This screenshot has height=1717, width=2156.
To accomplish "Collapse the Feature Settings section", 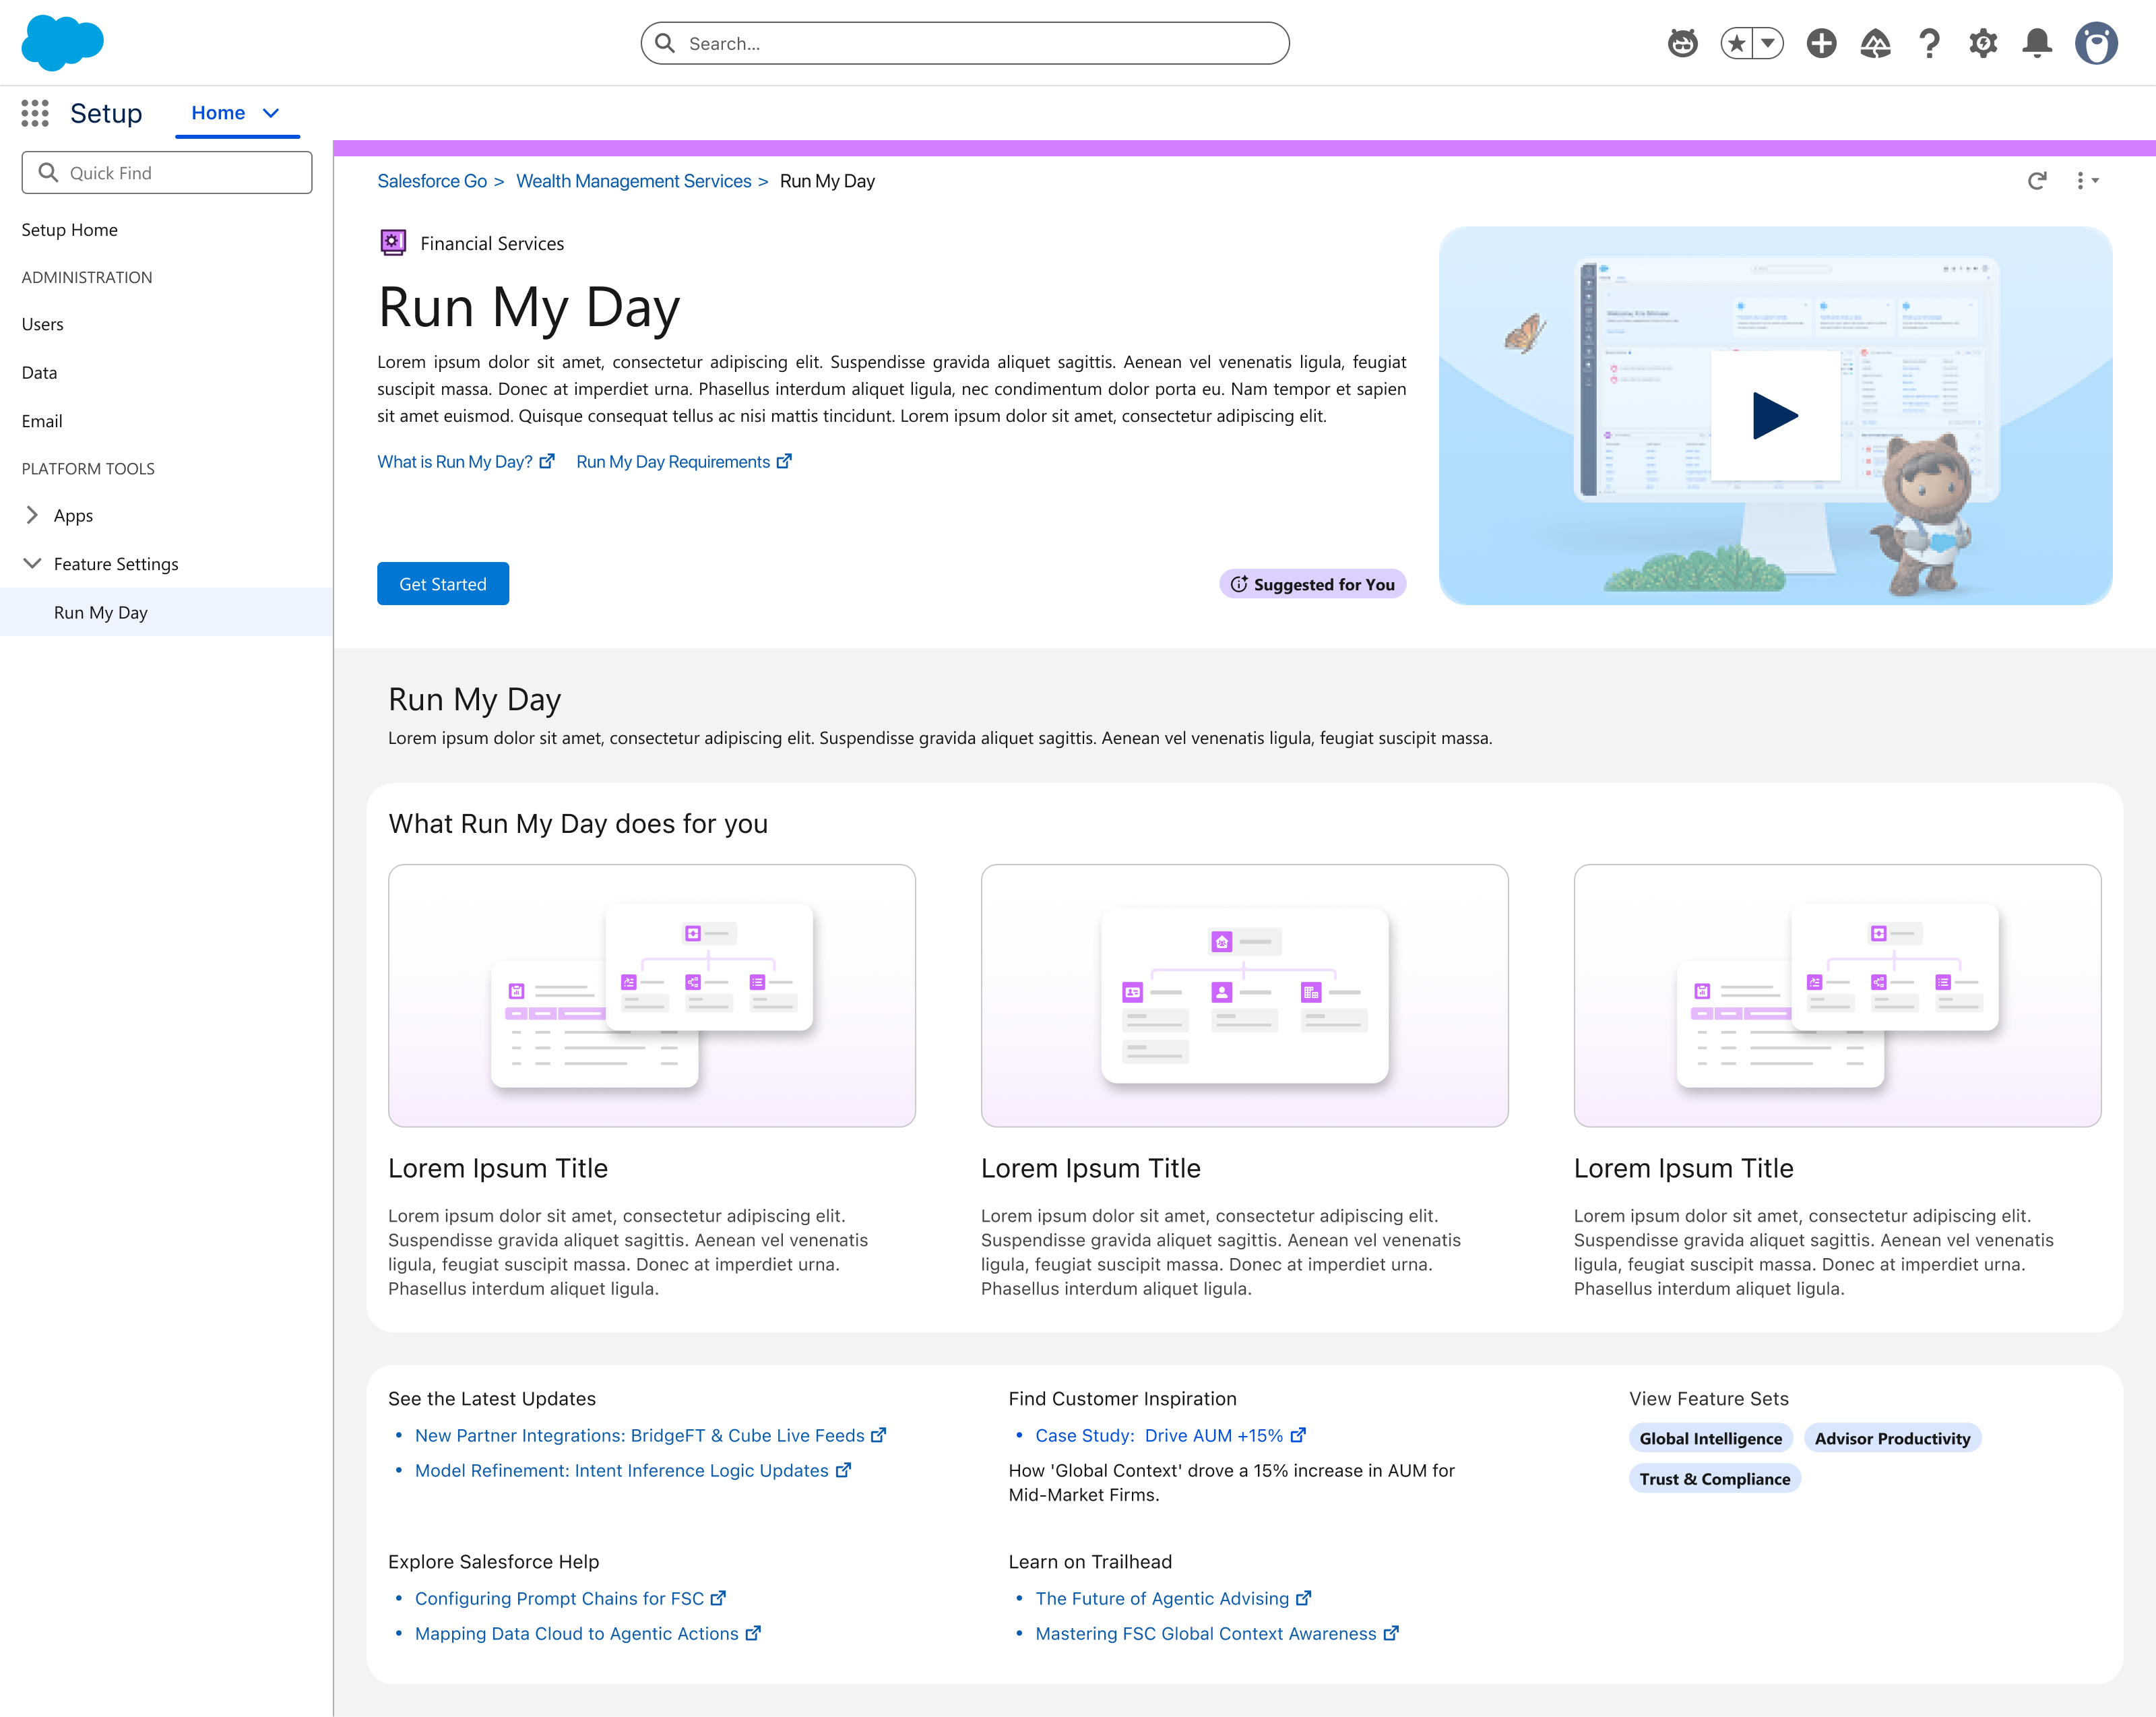I will (x=32, y=563).
